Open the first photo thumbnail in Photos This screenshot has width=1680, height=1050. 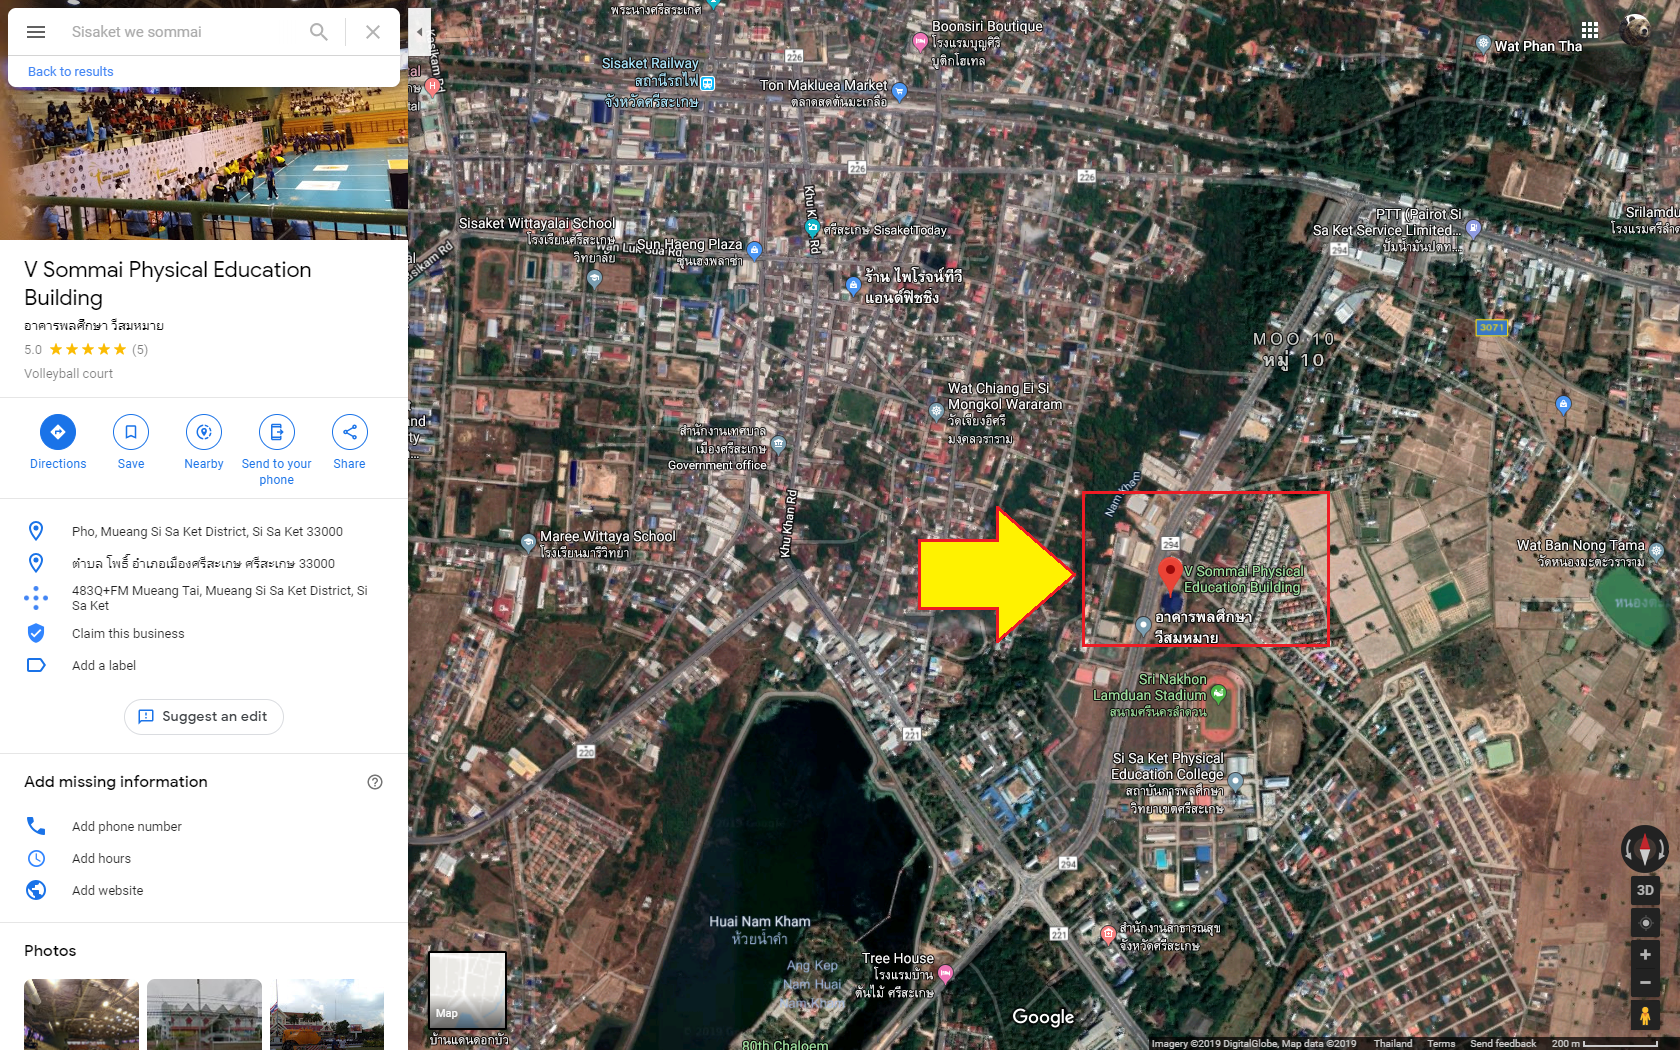(x=81, y=1014)
